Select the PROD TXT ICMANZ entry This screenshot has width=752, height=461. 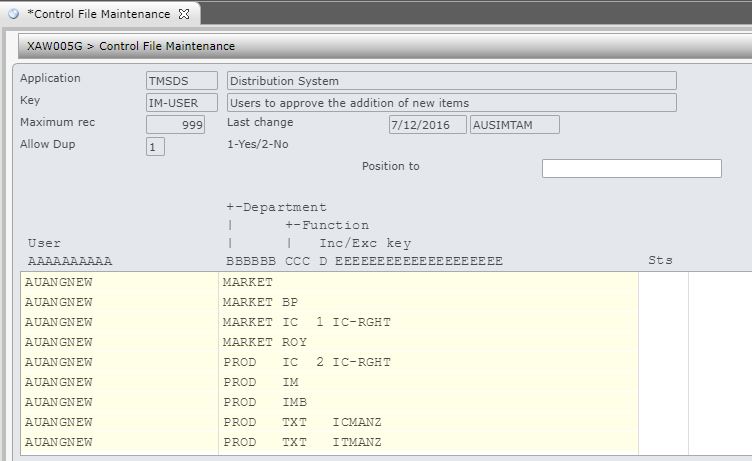427,422
